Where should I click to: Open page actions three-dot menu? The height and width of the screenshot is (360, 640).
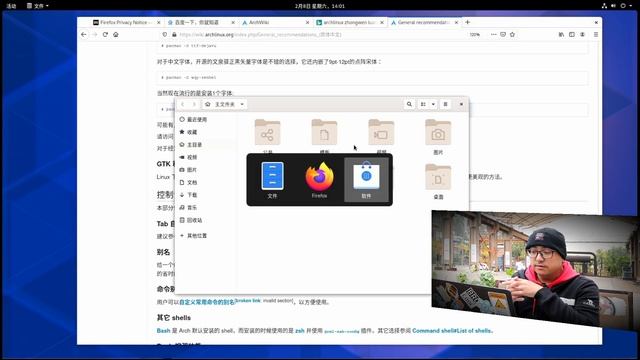click(493, 35)
